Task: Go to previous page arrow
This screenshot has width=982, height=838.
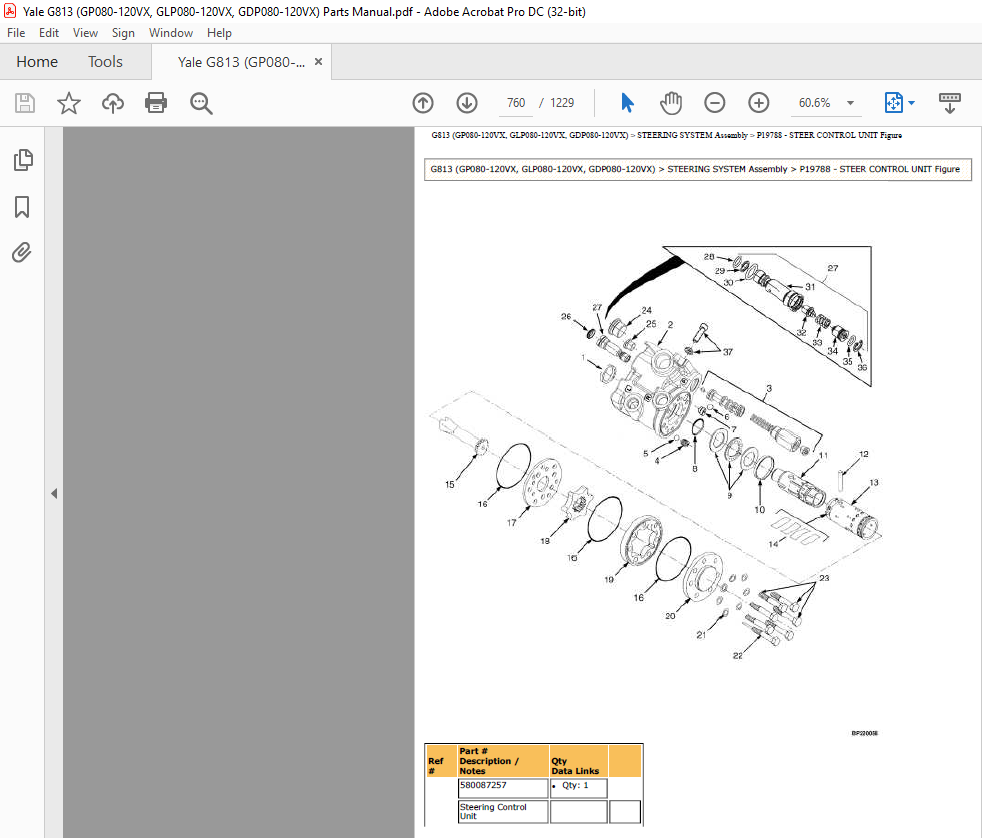Action: pos(423,103)
